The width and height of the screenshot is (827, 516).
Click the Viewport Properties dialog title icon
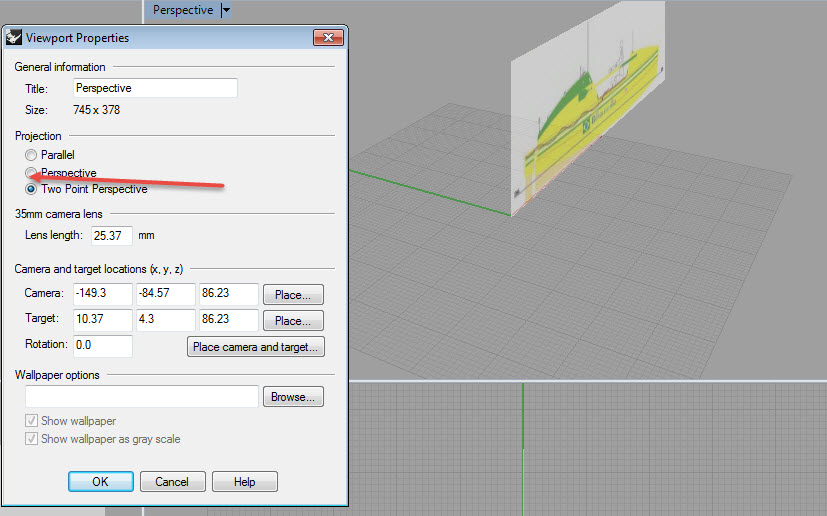coord(15,38)
